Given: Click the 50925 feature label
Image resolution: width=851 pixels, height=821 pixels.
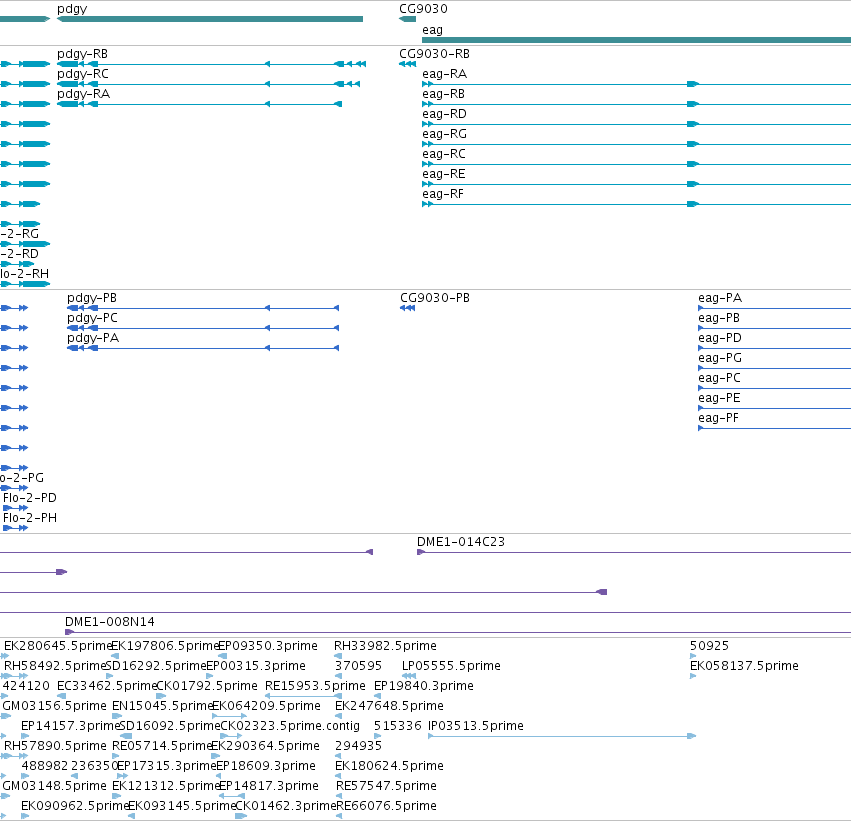Looking at the screenshot, I should coord(709,646).
